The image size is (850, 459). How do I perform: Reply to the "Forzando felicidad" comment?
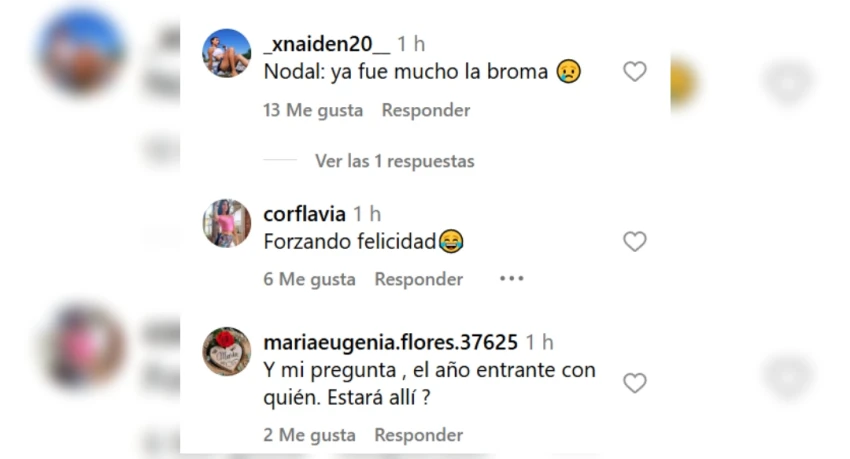coord(418,279)
